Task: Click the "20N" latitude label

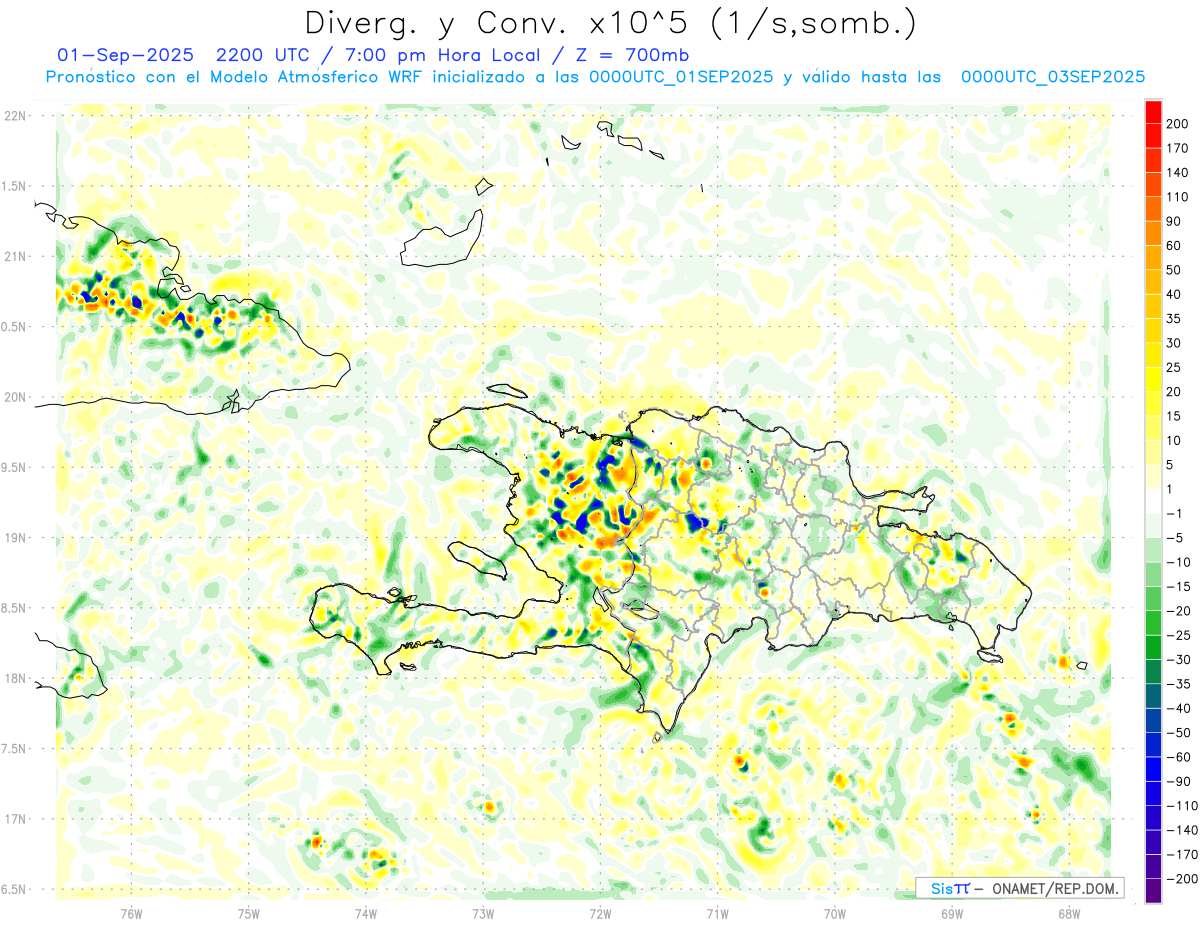Action: point(14,397)
